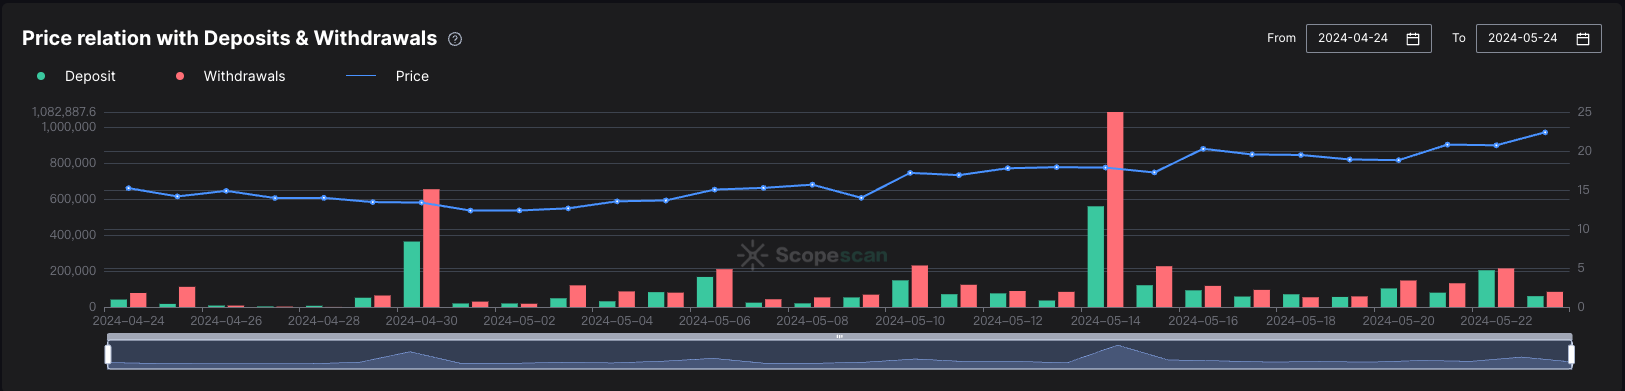Click the x-axis label 2024-05-22
Screen dimensions: 1625x391
coord(1496,321)
